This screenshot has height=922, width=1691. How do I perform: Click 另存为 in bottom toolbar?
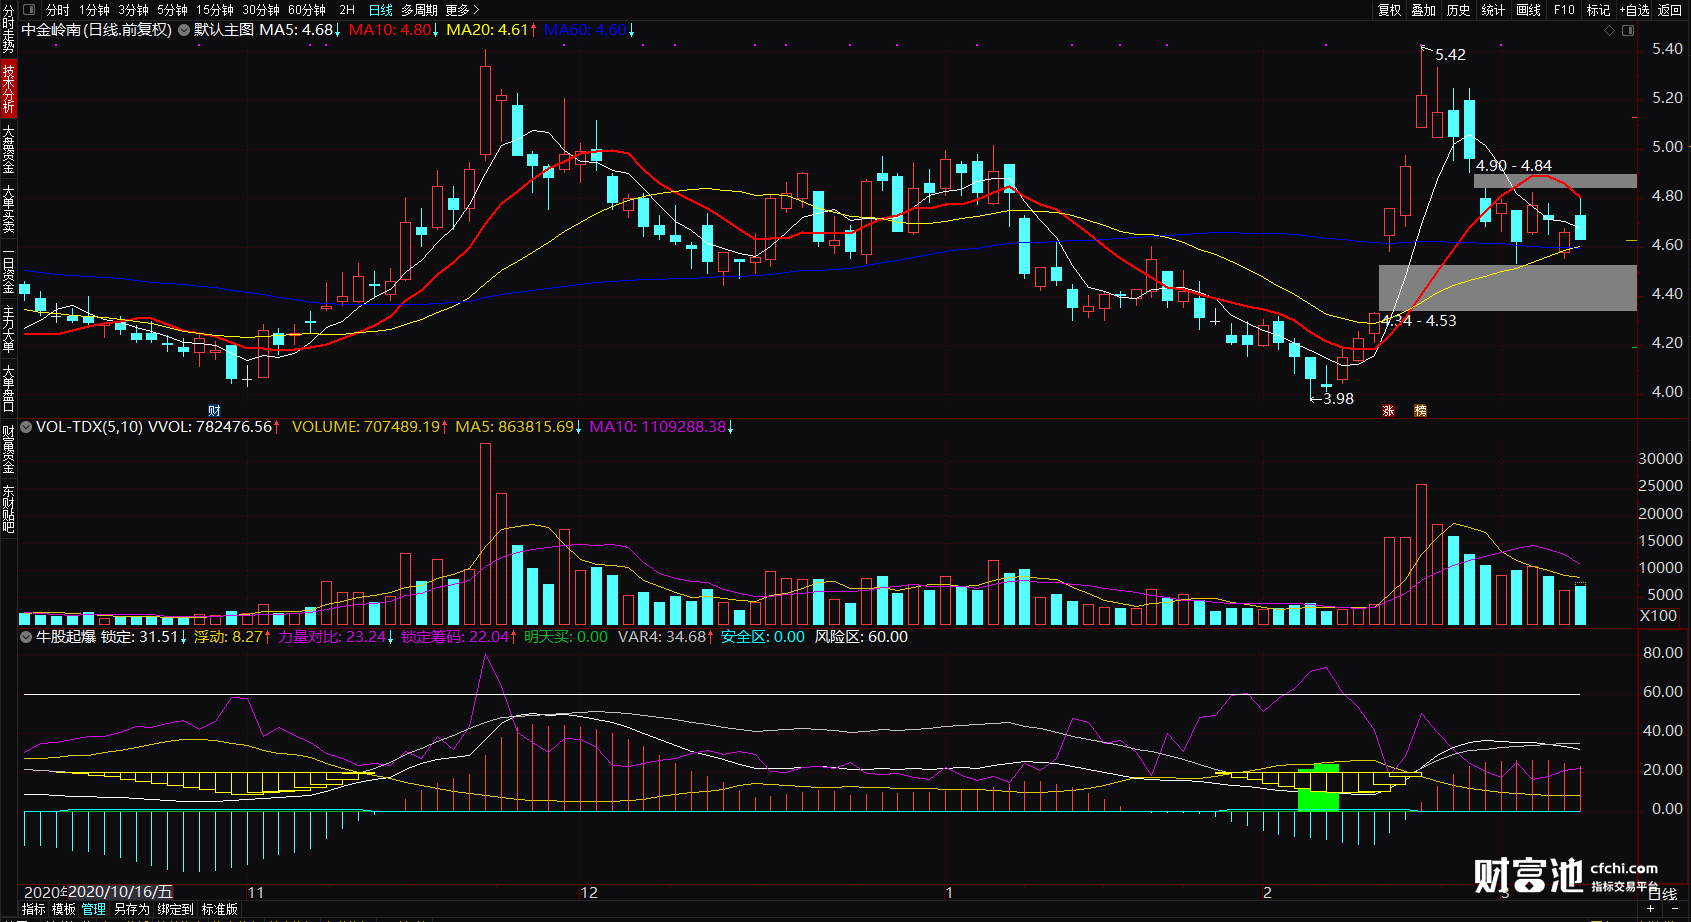131,909
